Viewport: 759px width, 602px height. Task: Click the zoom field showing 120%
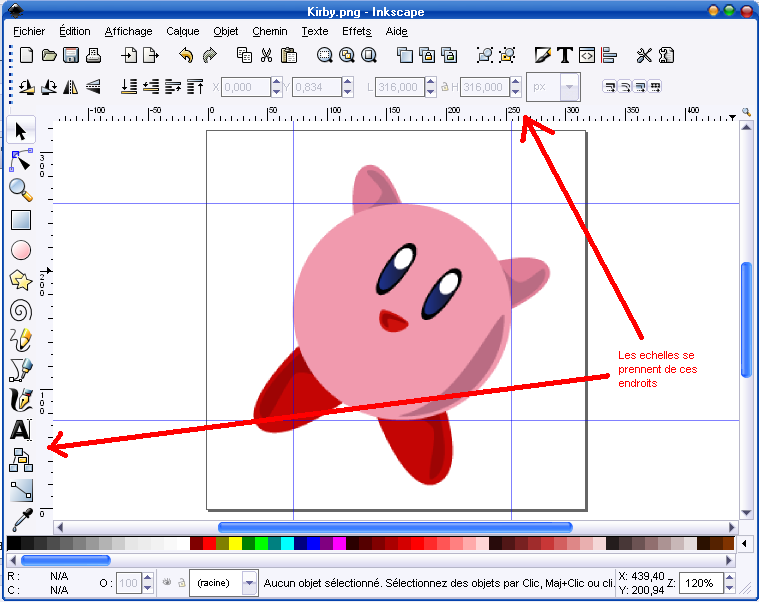(x=701, y=583)
